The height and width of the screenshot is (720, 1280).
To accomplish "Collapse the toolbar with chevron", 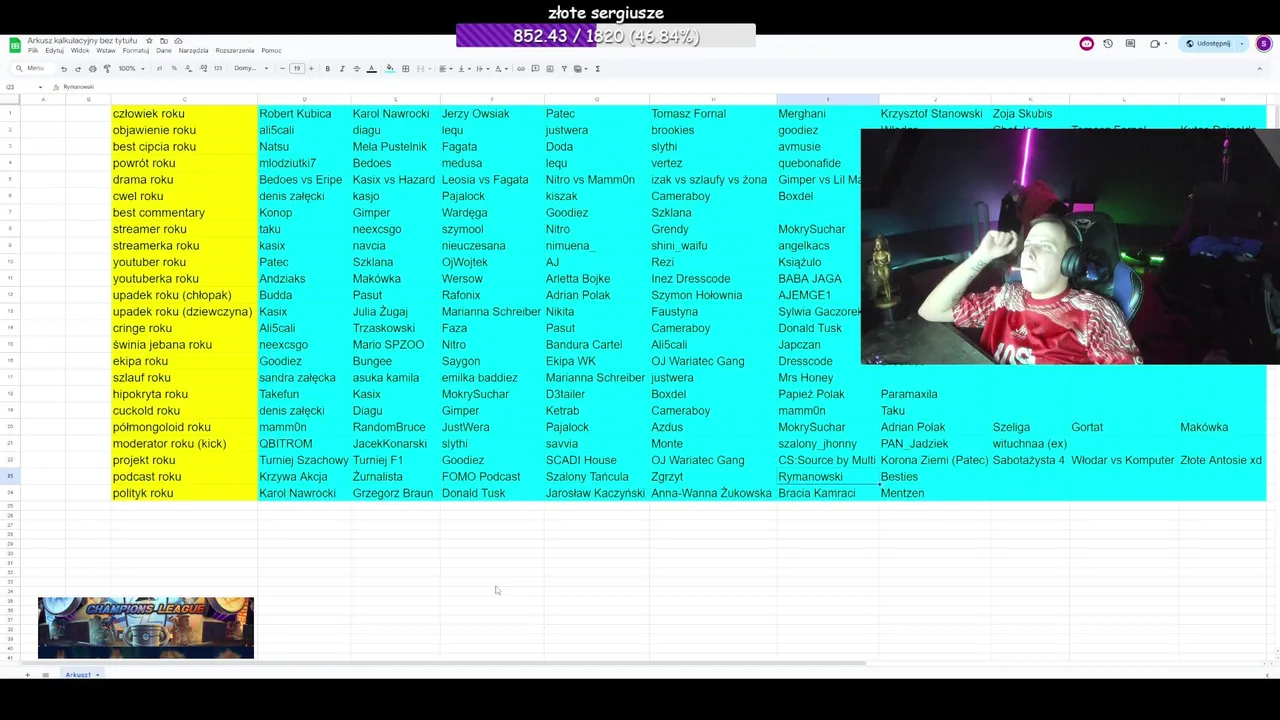I will (x=1259, y=69).
